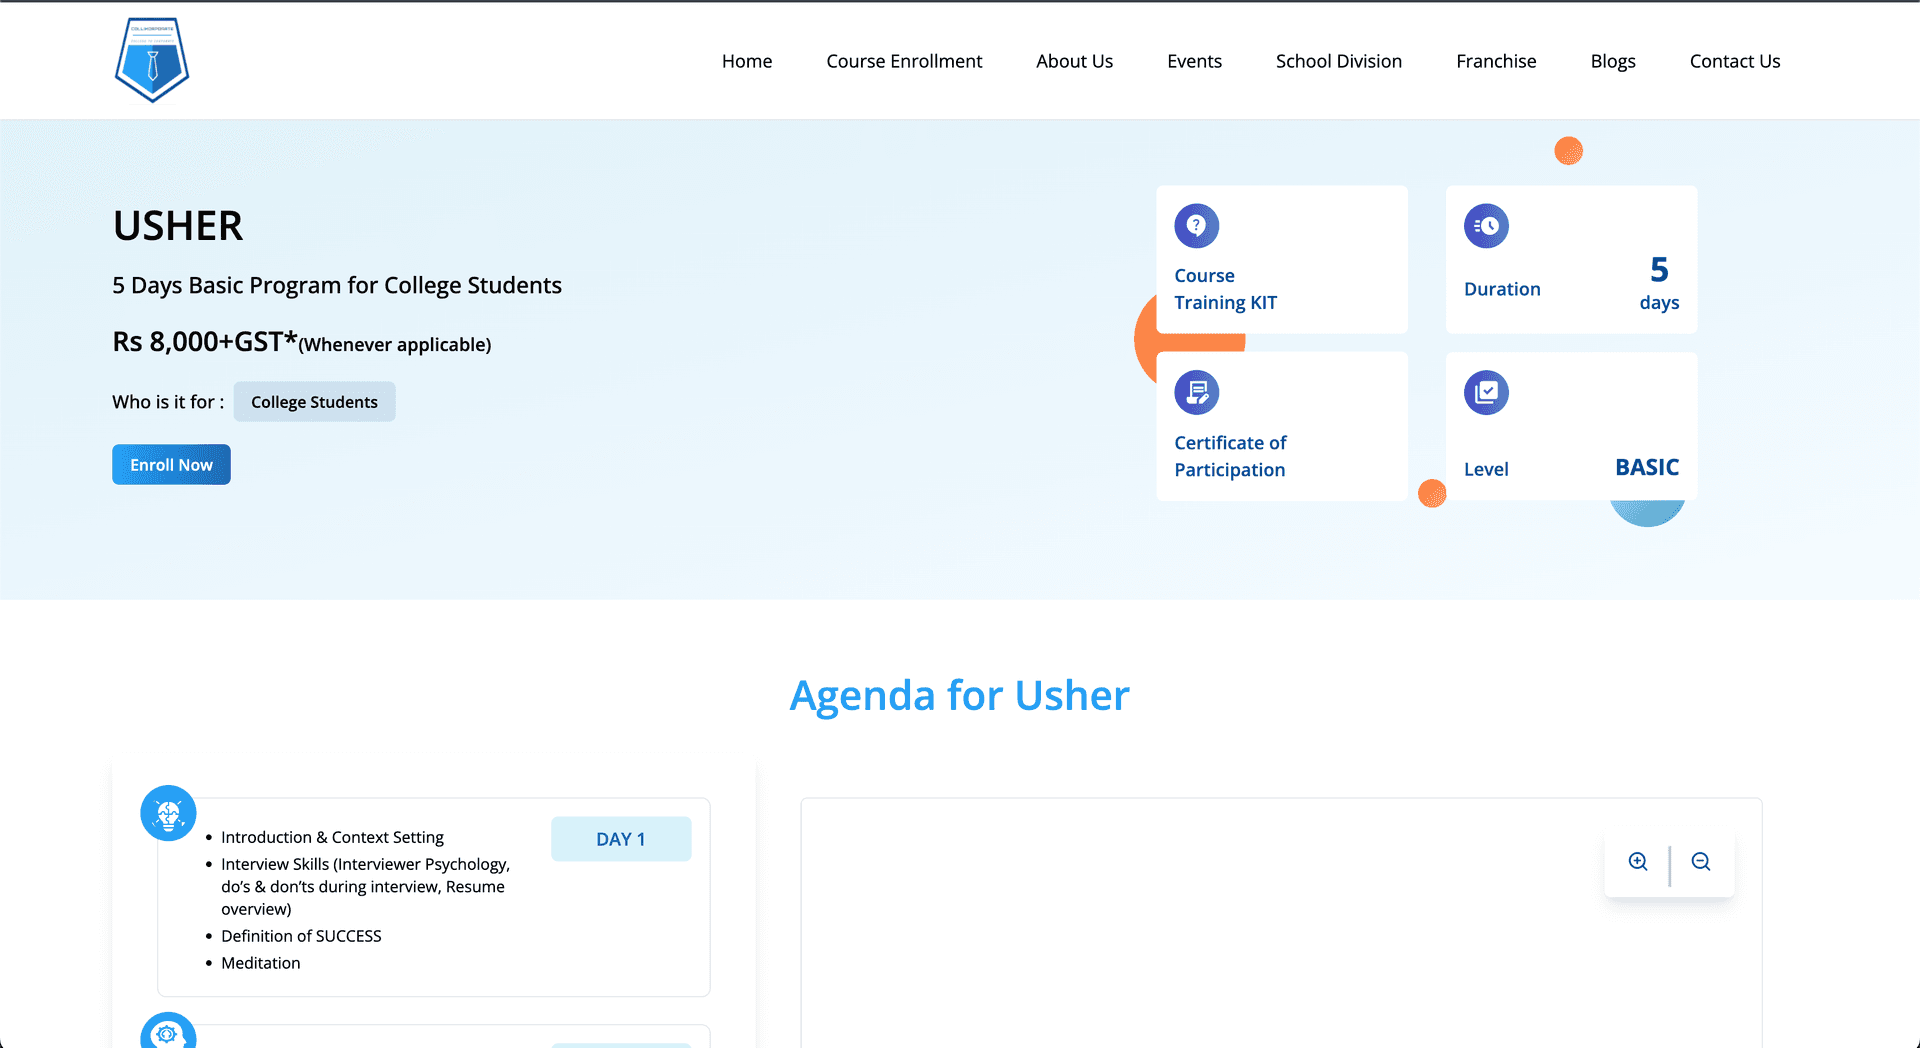Click the Course Training KIT label
This screenshot has height=1048, width=1920.
tap(1225, 289)
